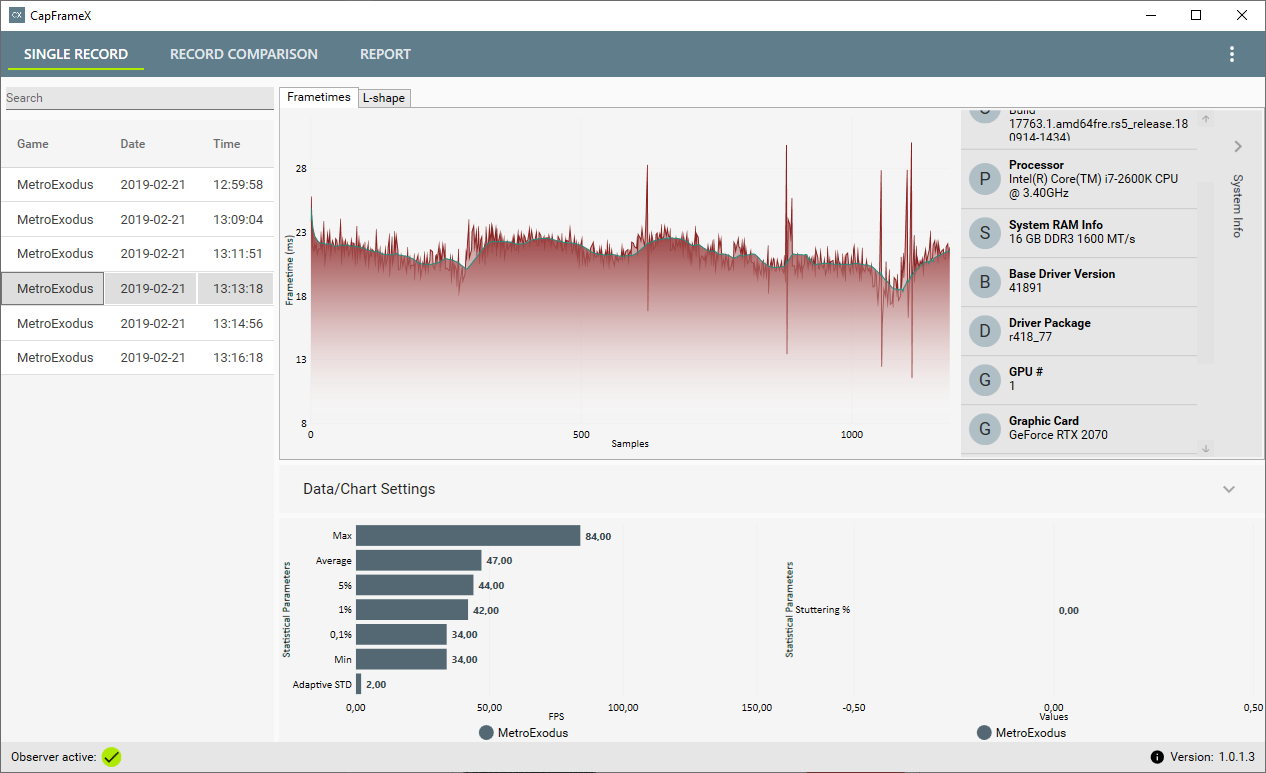Click the 41891 base driver value
Screen dimensions: 1266x773
pyautogui.click(x=1025, y=288)
